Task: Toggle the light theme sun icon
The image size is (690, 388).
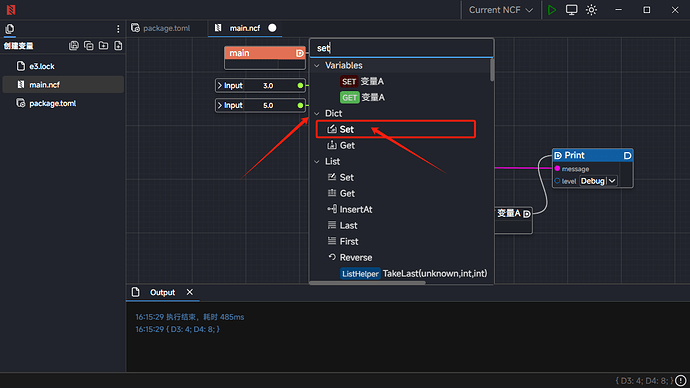Action: 591,10
